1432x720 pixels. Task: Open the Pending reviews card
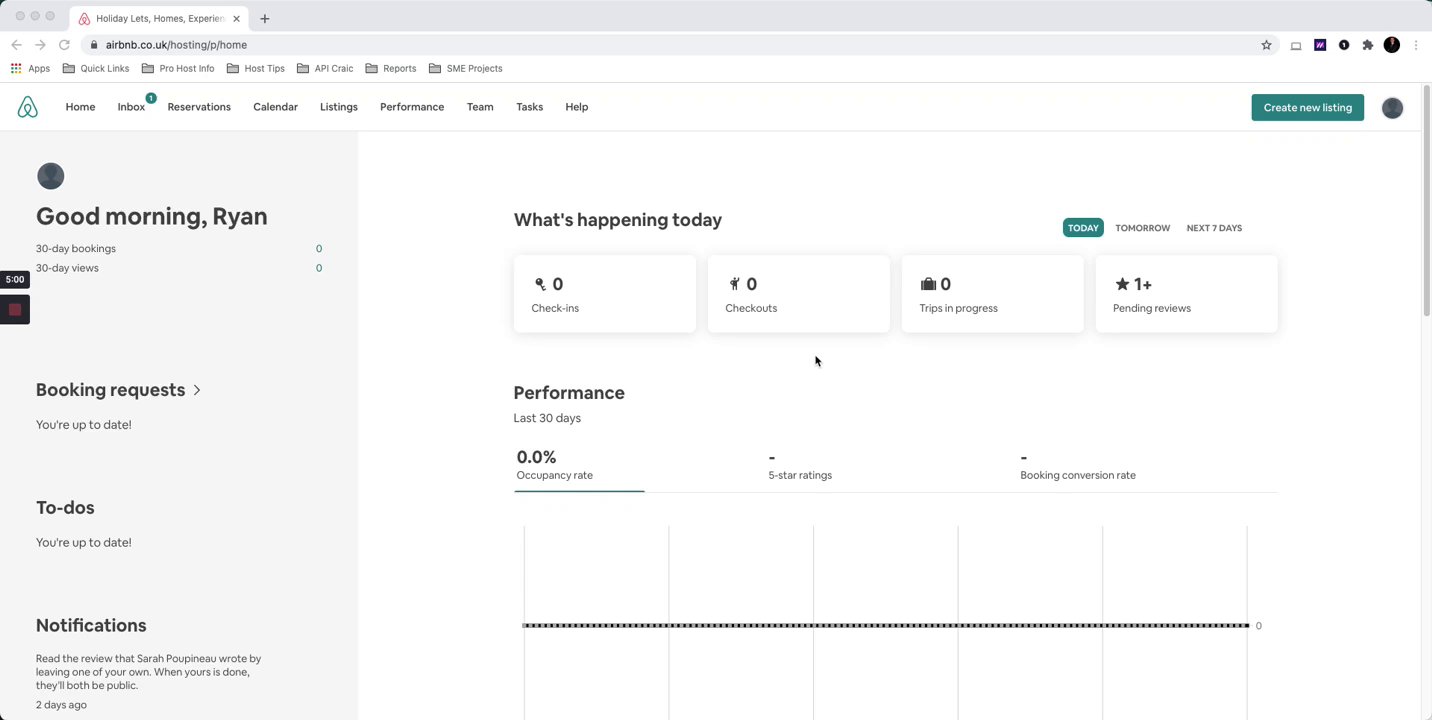(1186, 293)
